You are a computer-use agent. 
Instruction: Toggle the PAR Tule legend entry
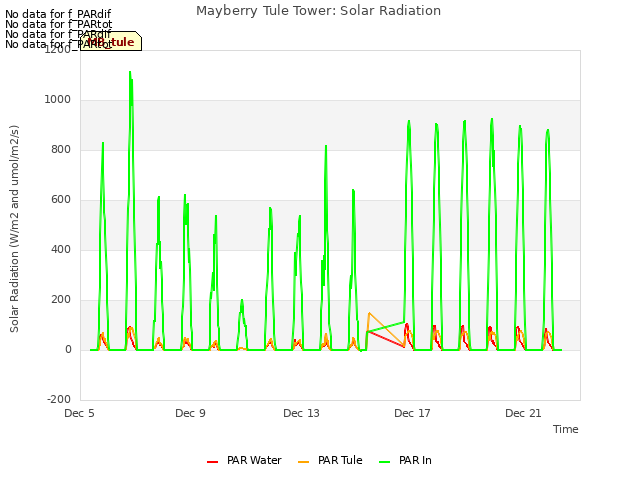[330, 460]
